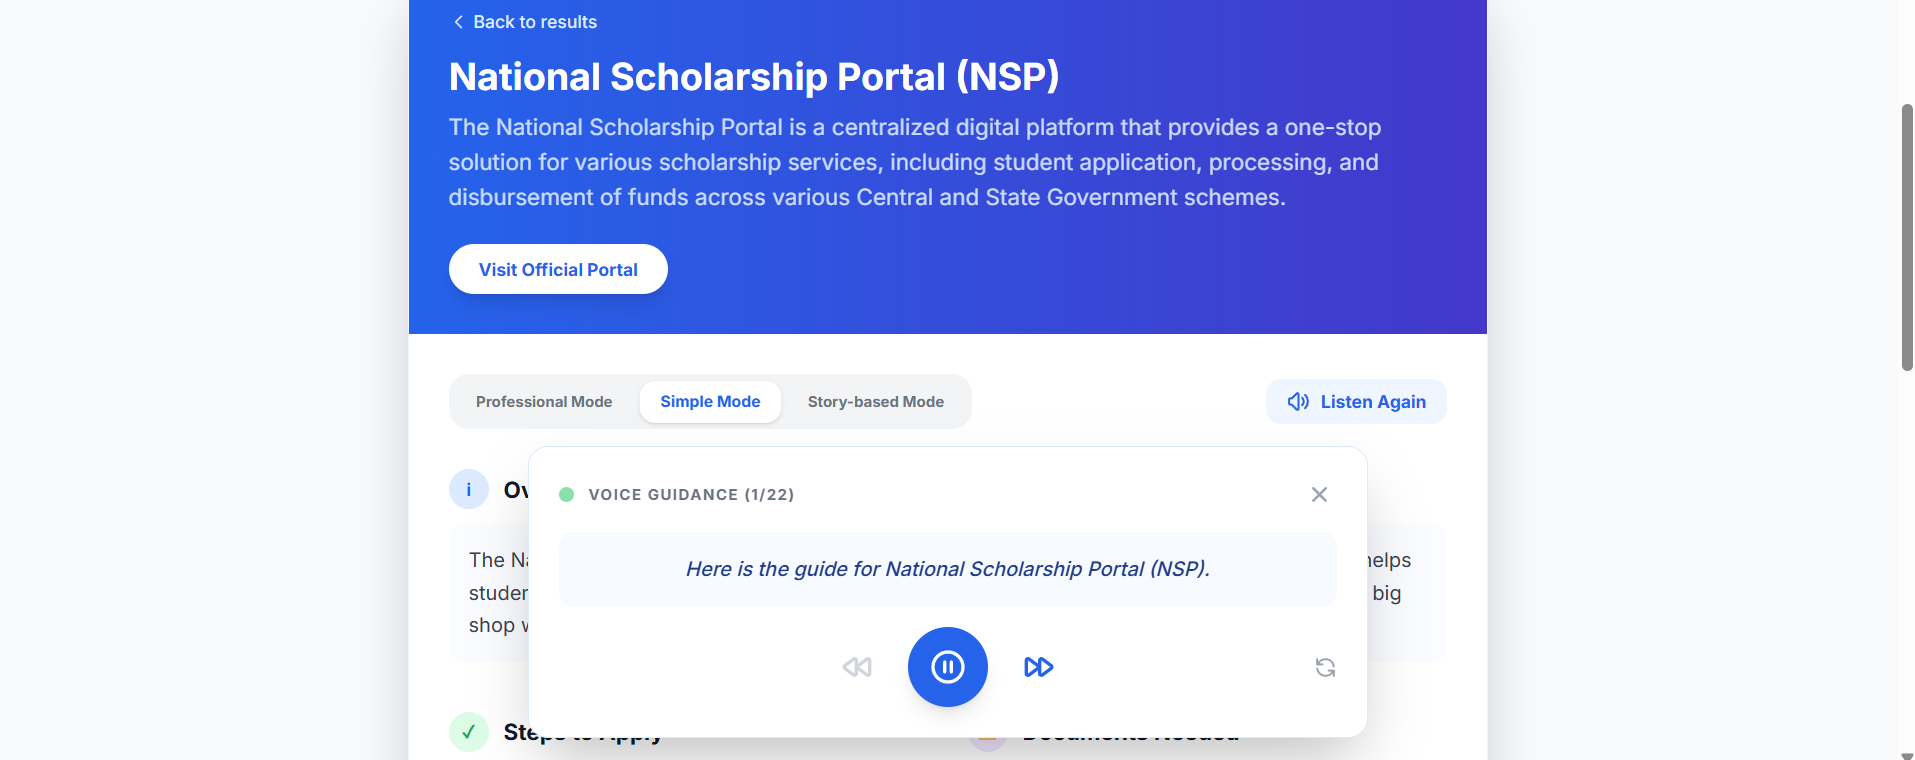Image resolution: width=1915 pixels, height=760 pixels.
Task: Click the Back to results link
Action: pyautogui.click(x=525, y=22)
